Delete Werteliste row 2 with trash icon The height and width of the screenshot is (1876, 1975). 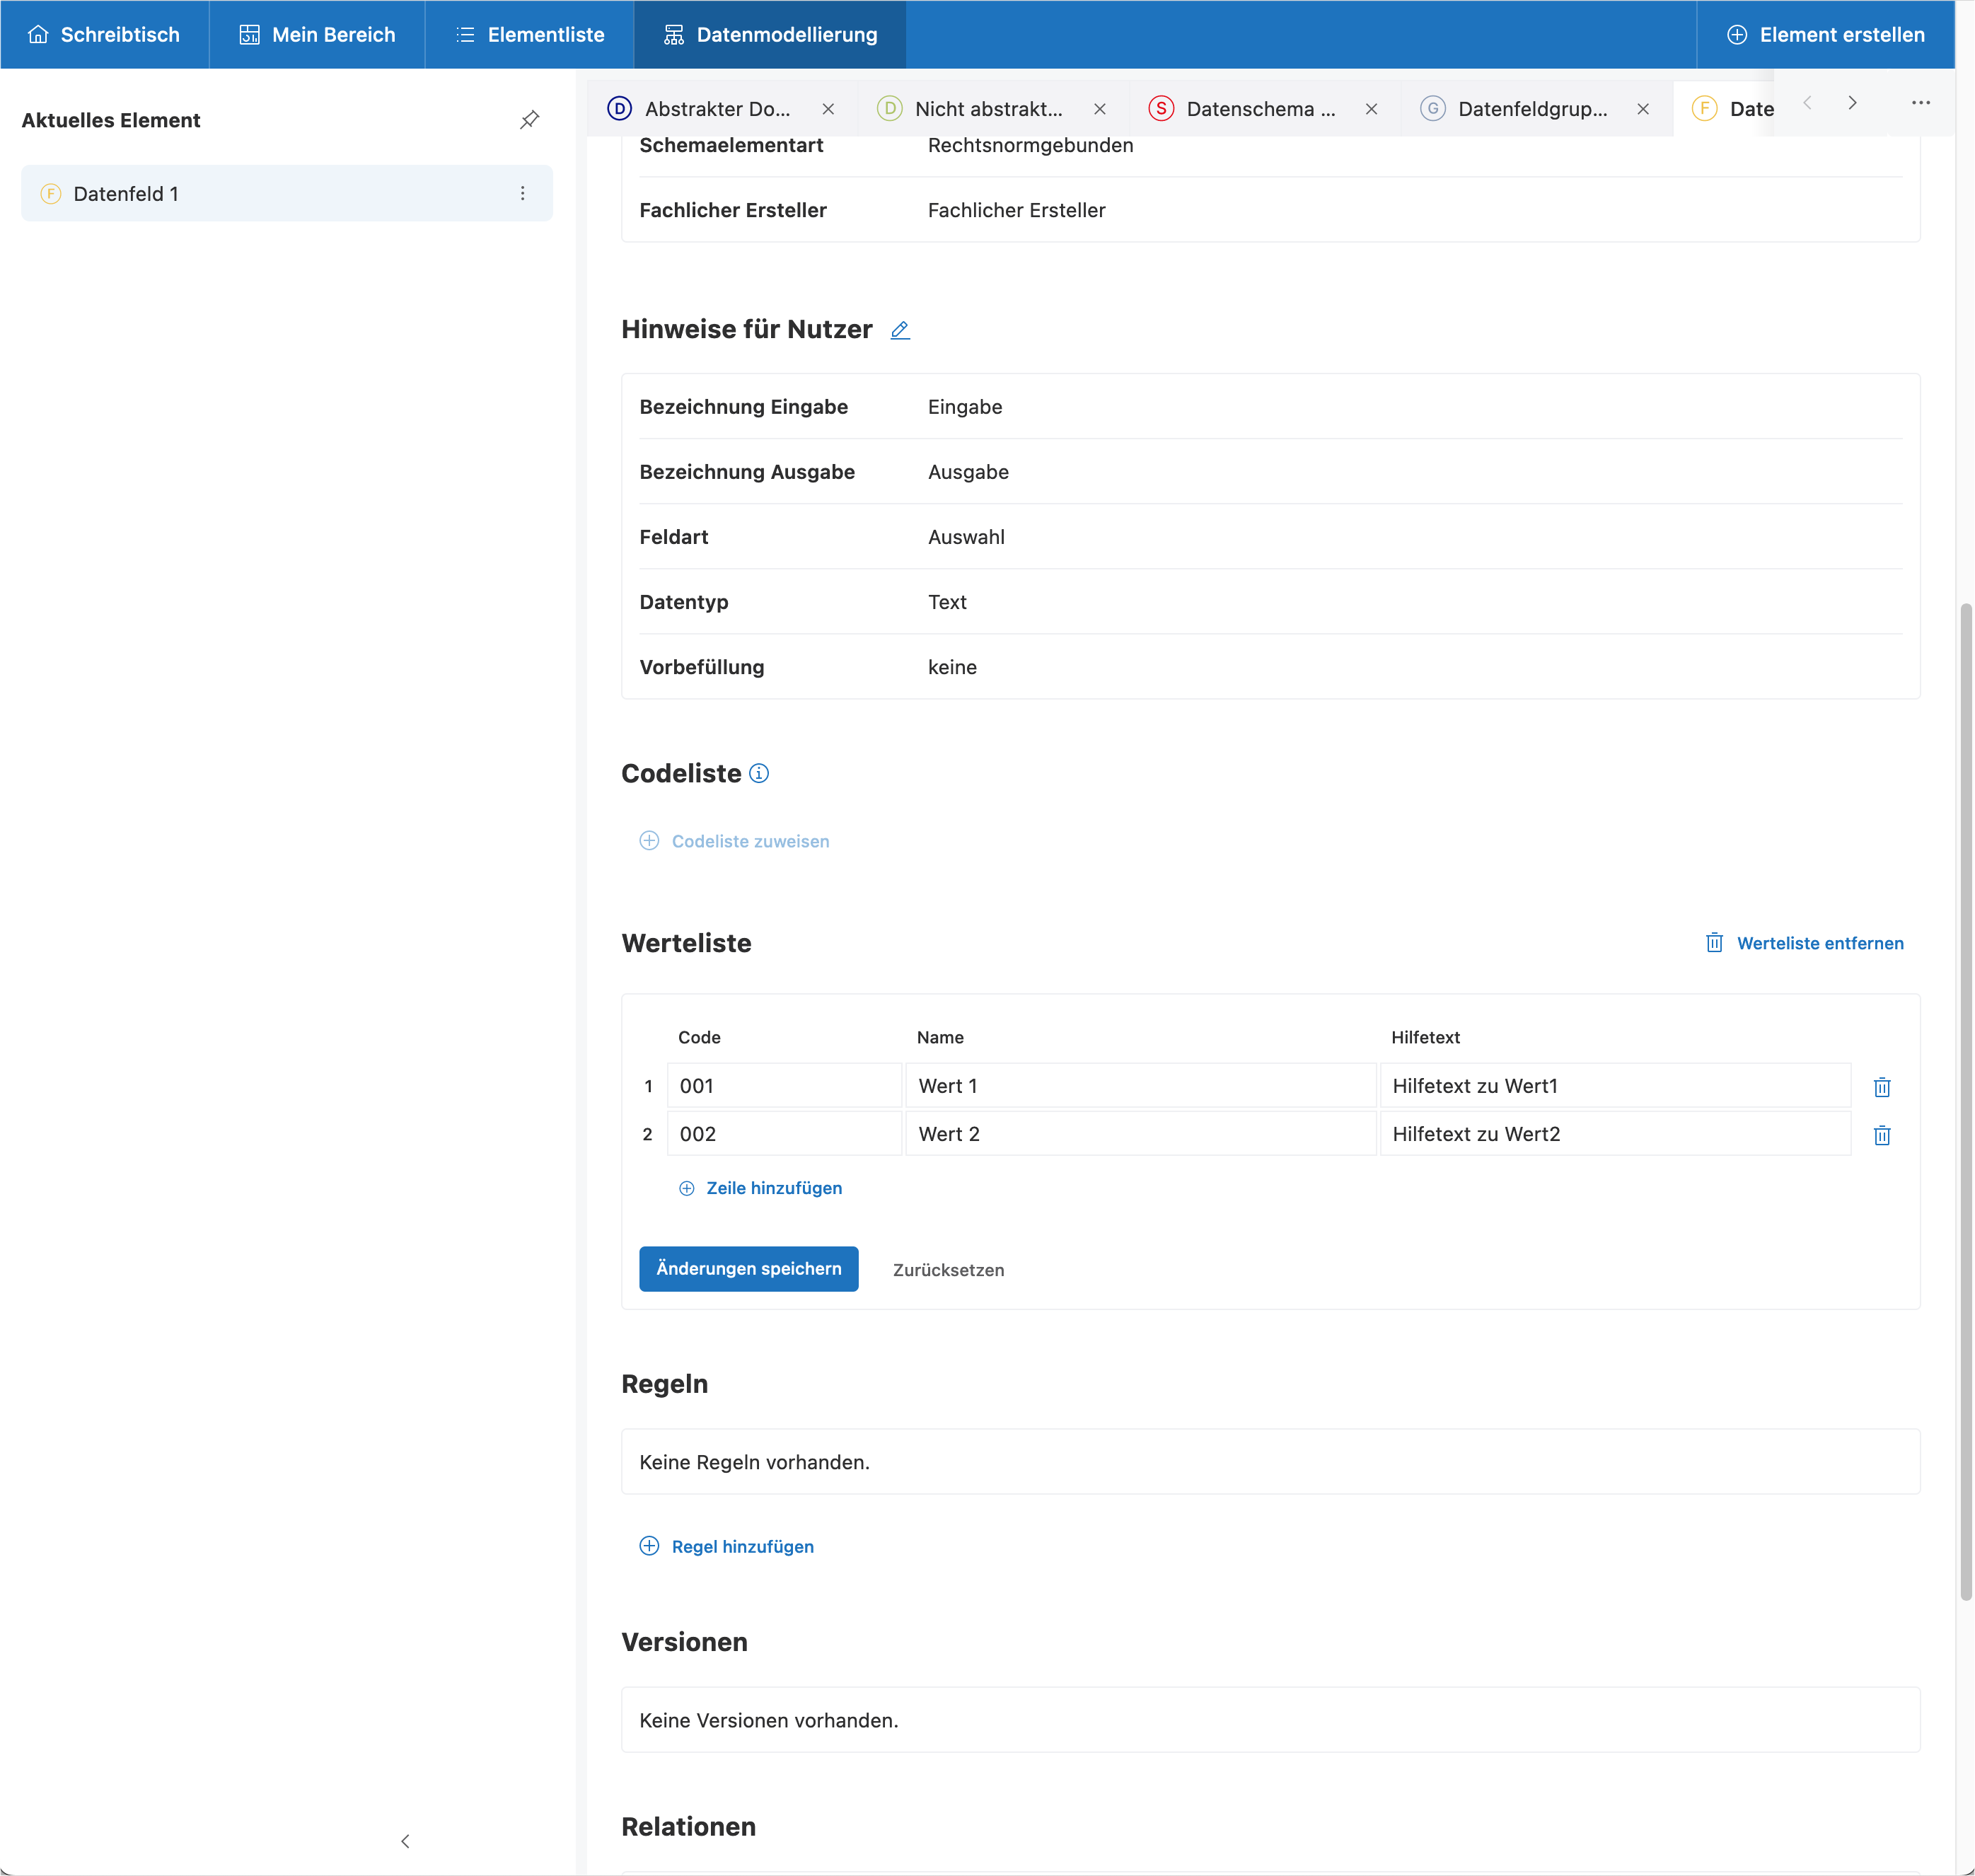[1881, 1134]
